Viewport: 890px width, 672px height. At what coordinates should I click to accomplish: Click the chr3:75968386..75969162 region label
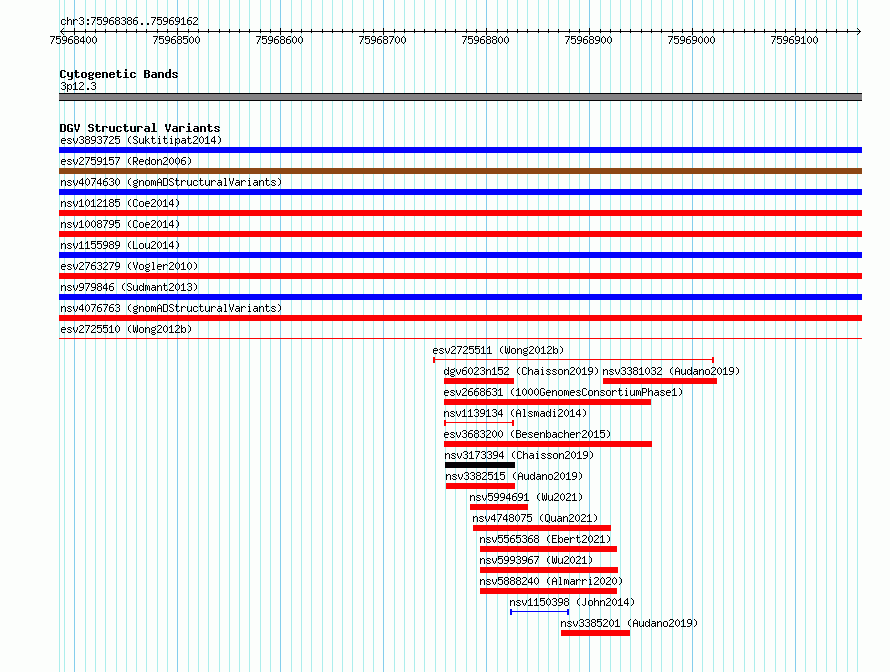point(129,22)
